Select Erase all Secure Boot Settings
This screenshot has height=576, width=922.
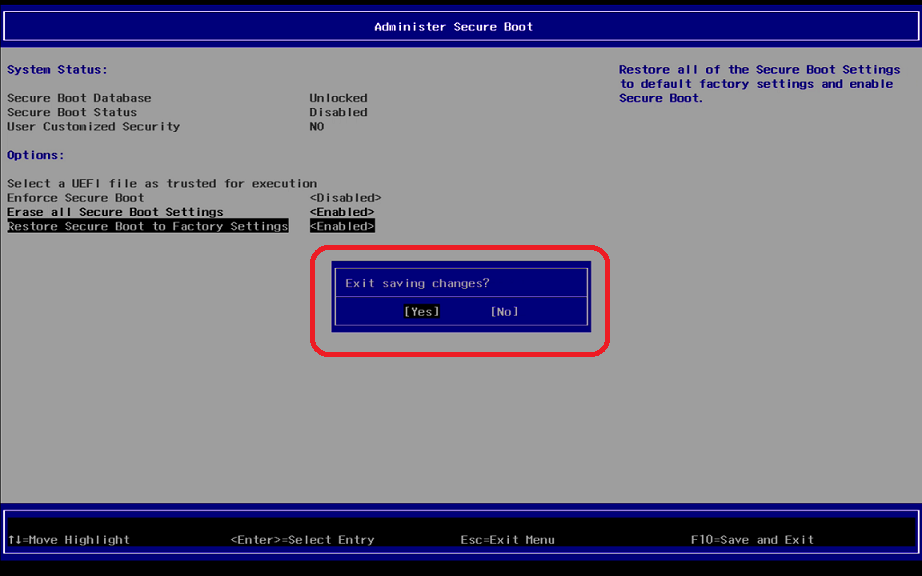coord(115,212)
